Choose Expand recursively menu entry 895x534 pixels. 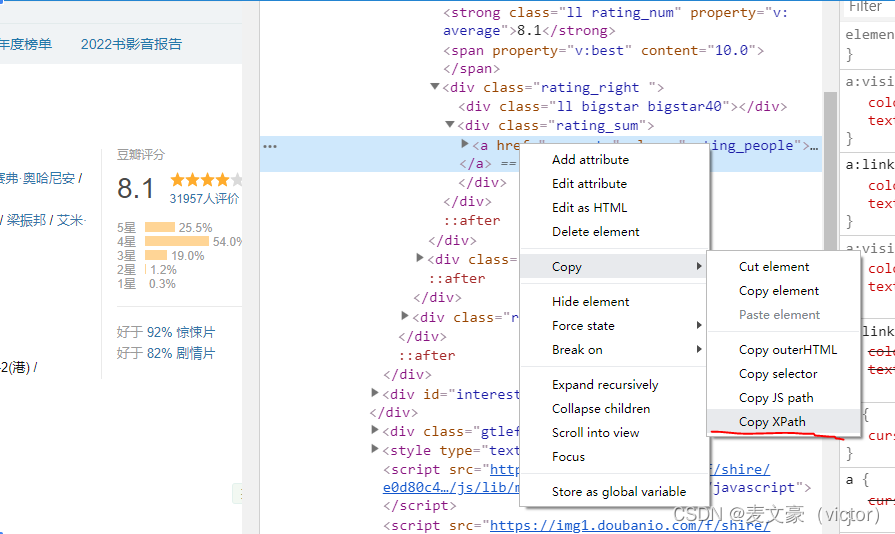605,385
